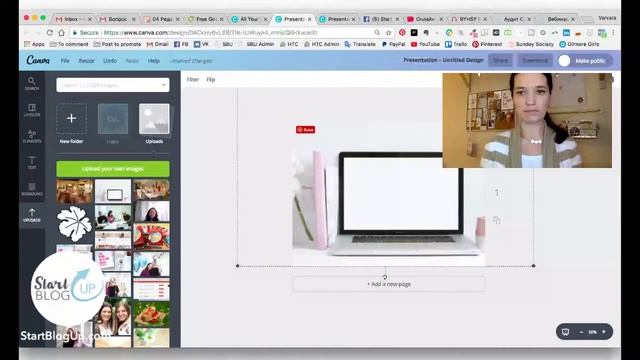Click the search magnifier in address bar

377,33
